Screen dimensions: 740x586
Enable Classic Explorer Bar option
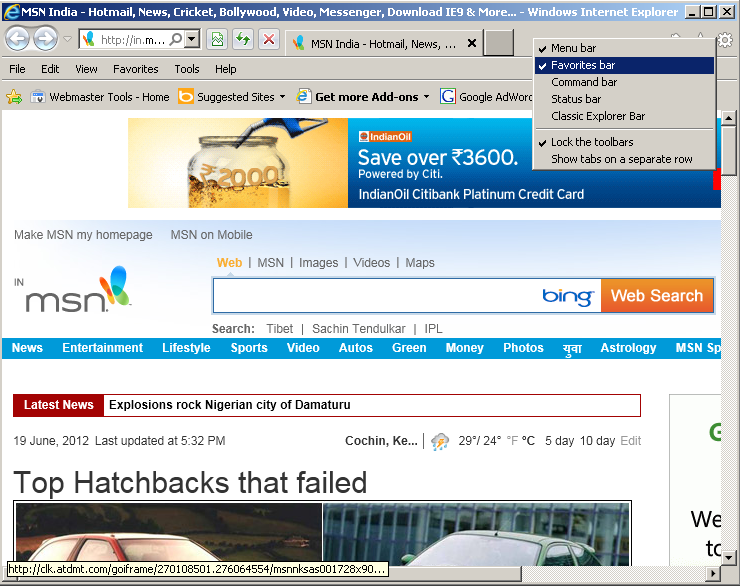click(624, 116)
